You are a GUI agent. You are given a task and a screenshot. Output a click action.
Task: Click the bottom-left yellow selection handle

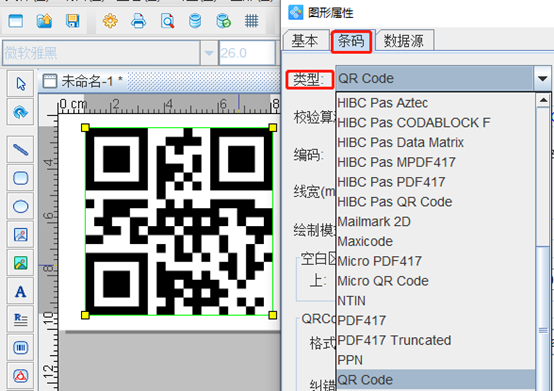click(x=85, y=315)
